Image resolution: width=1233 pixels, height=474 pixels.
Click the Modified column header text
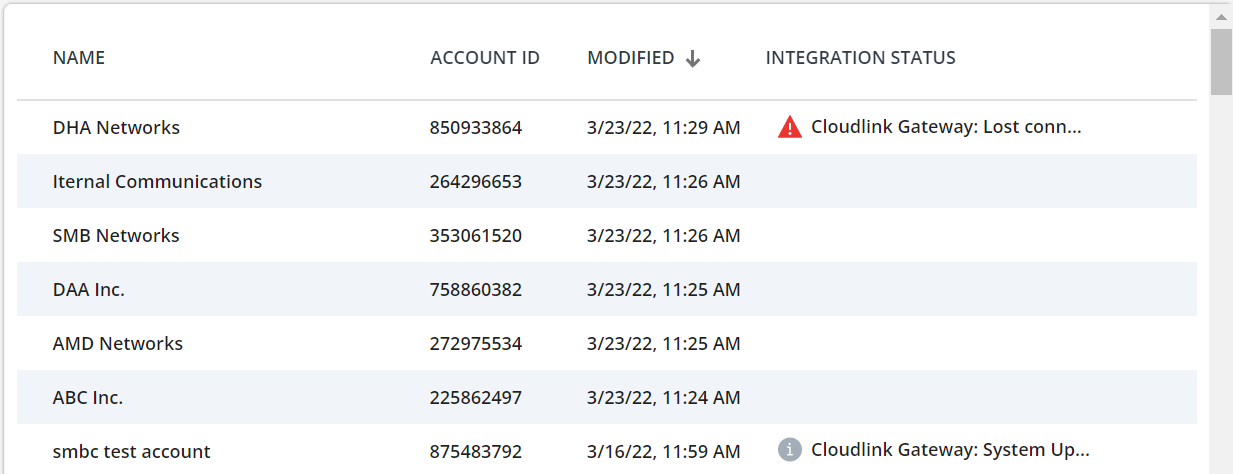[630, 58]
